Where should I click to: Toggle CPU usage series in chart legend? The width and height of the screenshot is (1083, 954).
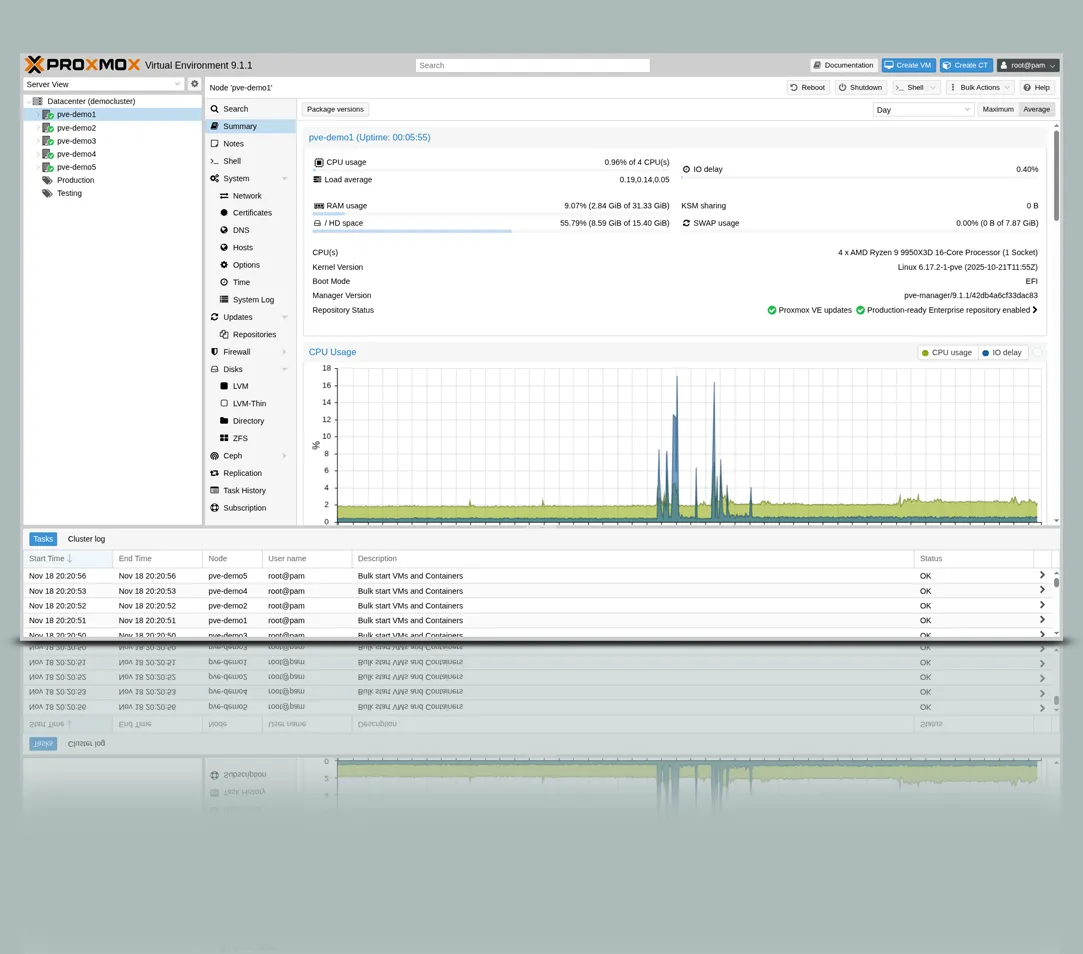coord(946,352)
